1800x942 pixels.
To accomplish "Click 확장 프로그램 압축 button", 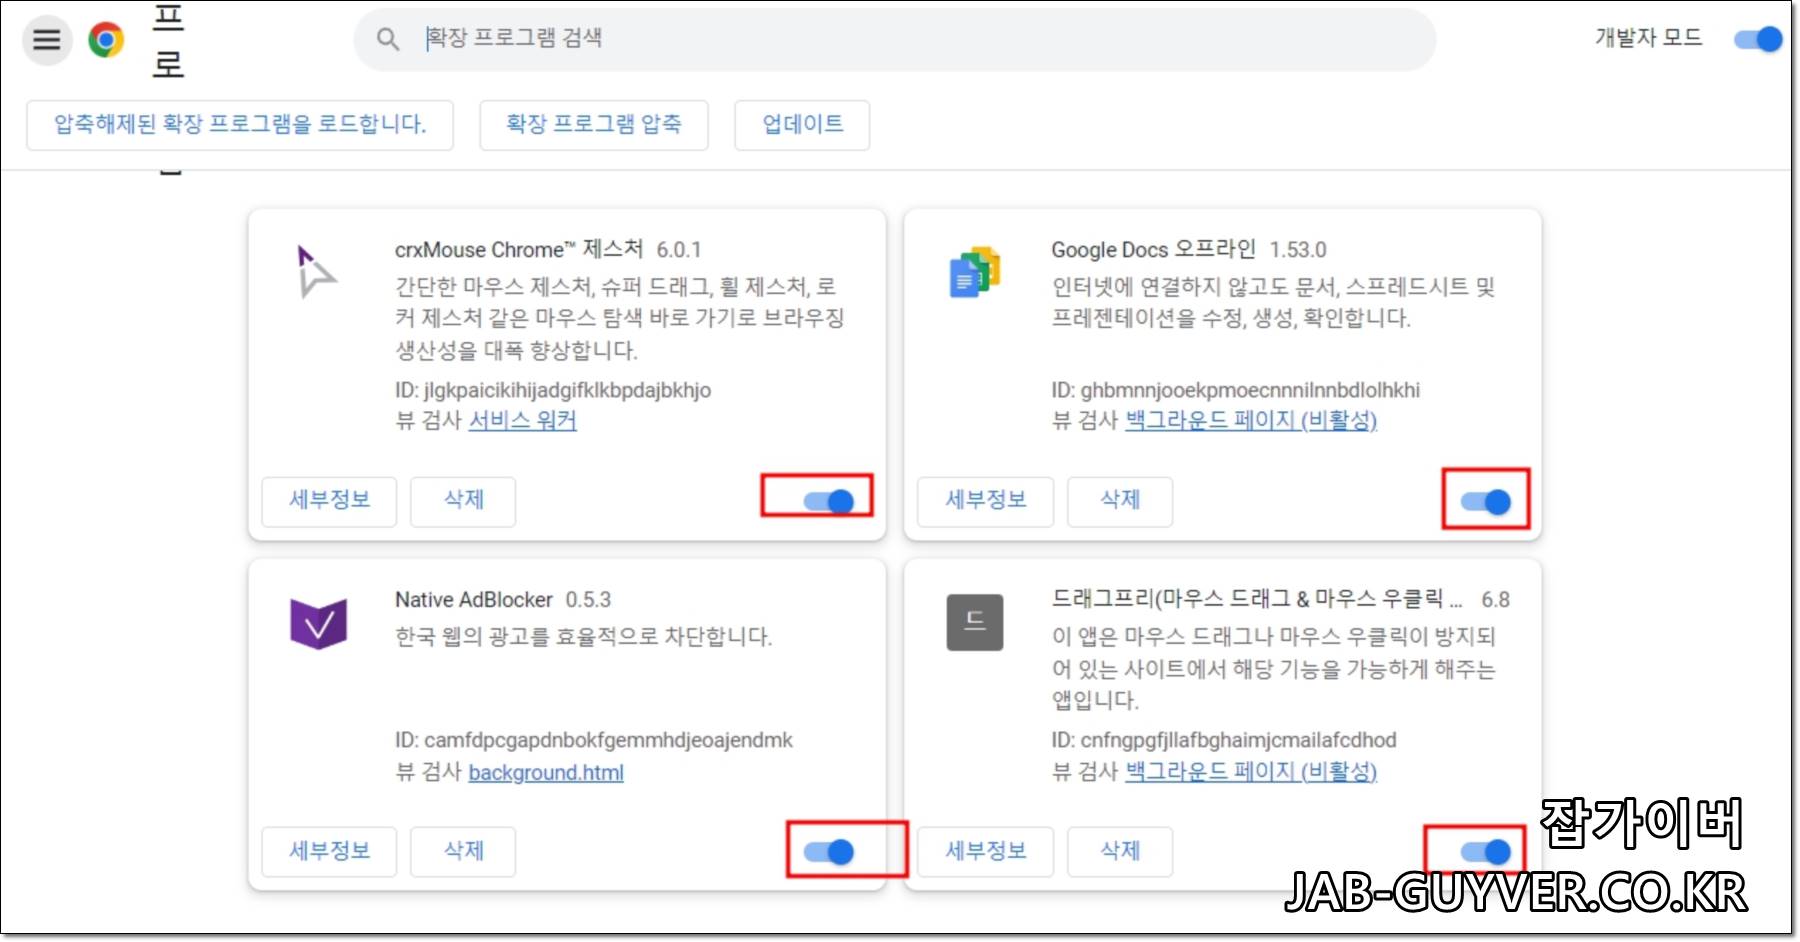I will click(594, 125).
